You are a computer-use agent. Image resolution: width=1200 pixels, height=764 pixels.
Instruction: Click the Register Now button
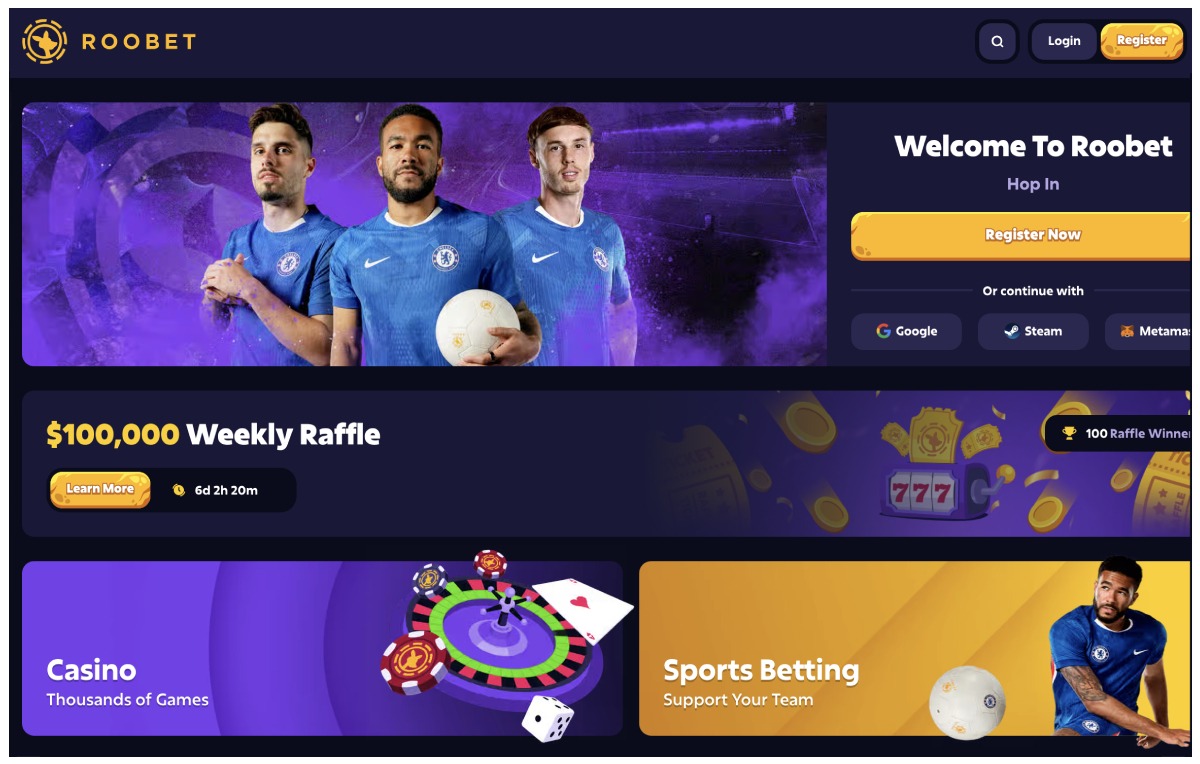coord(1032,235)
